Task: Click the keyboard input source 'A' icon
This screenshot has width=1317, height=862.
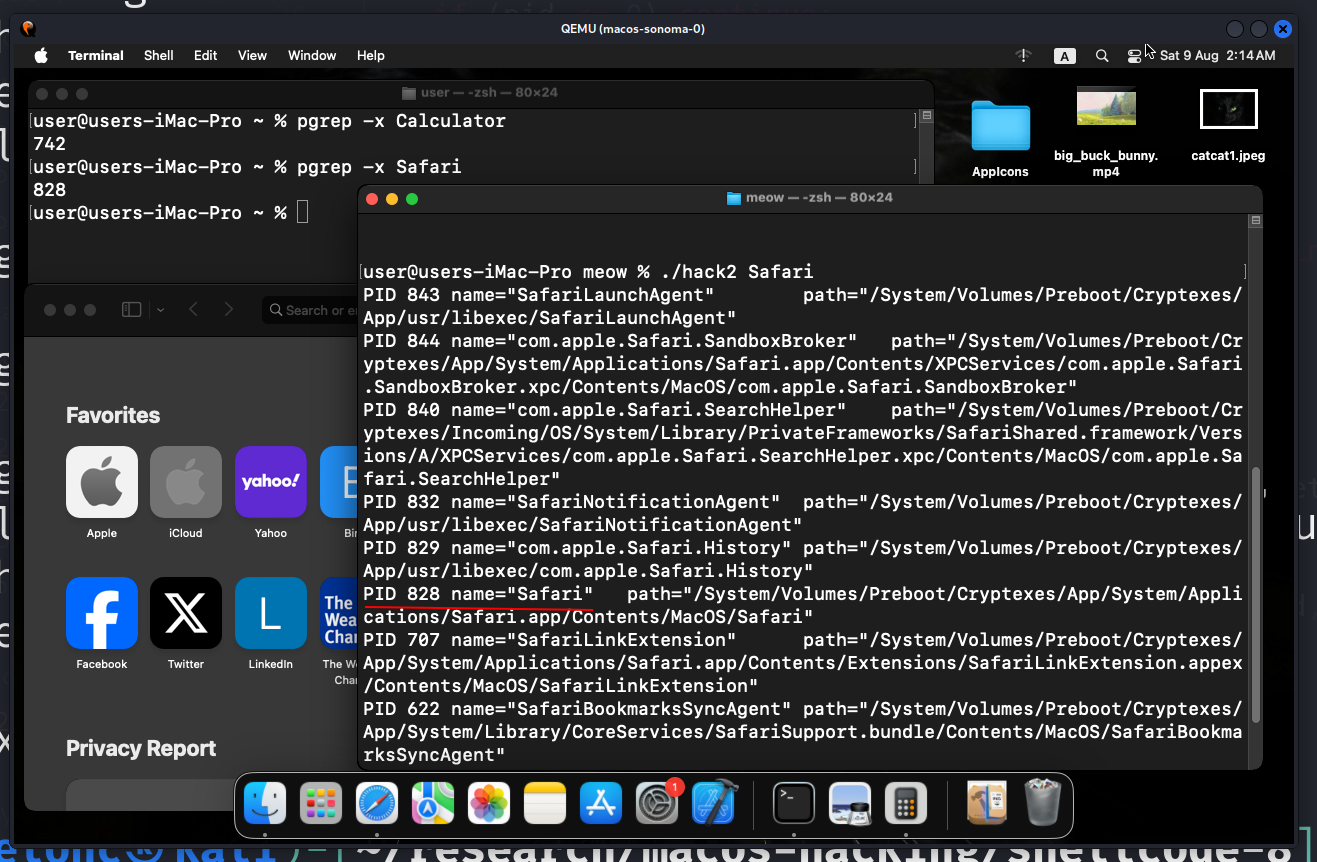Action: 1065,56
